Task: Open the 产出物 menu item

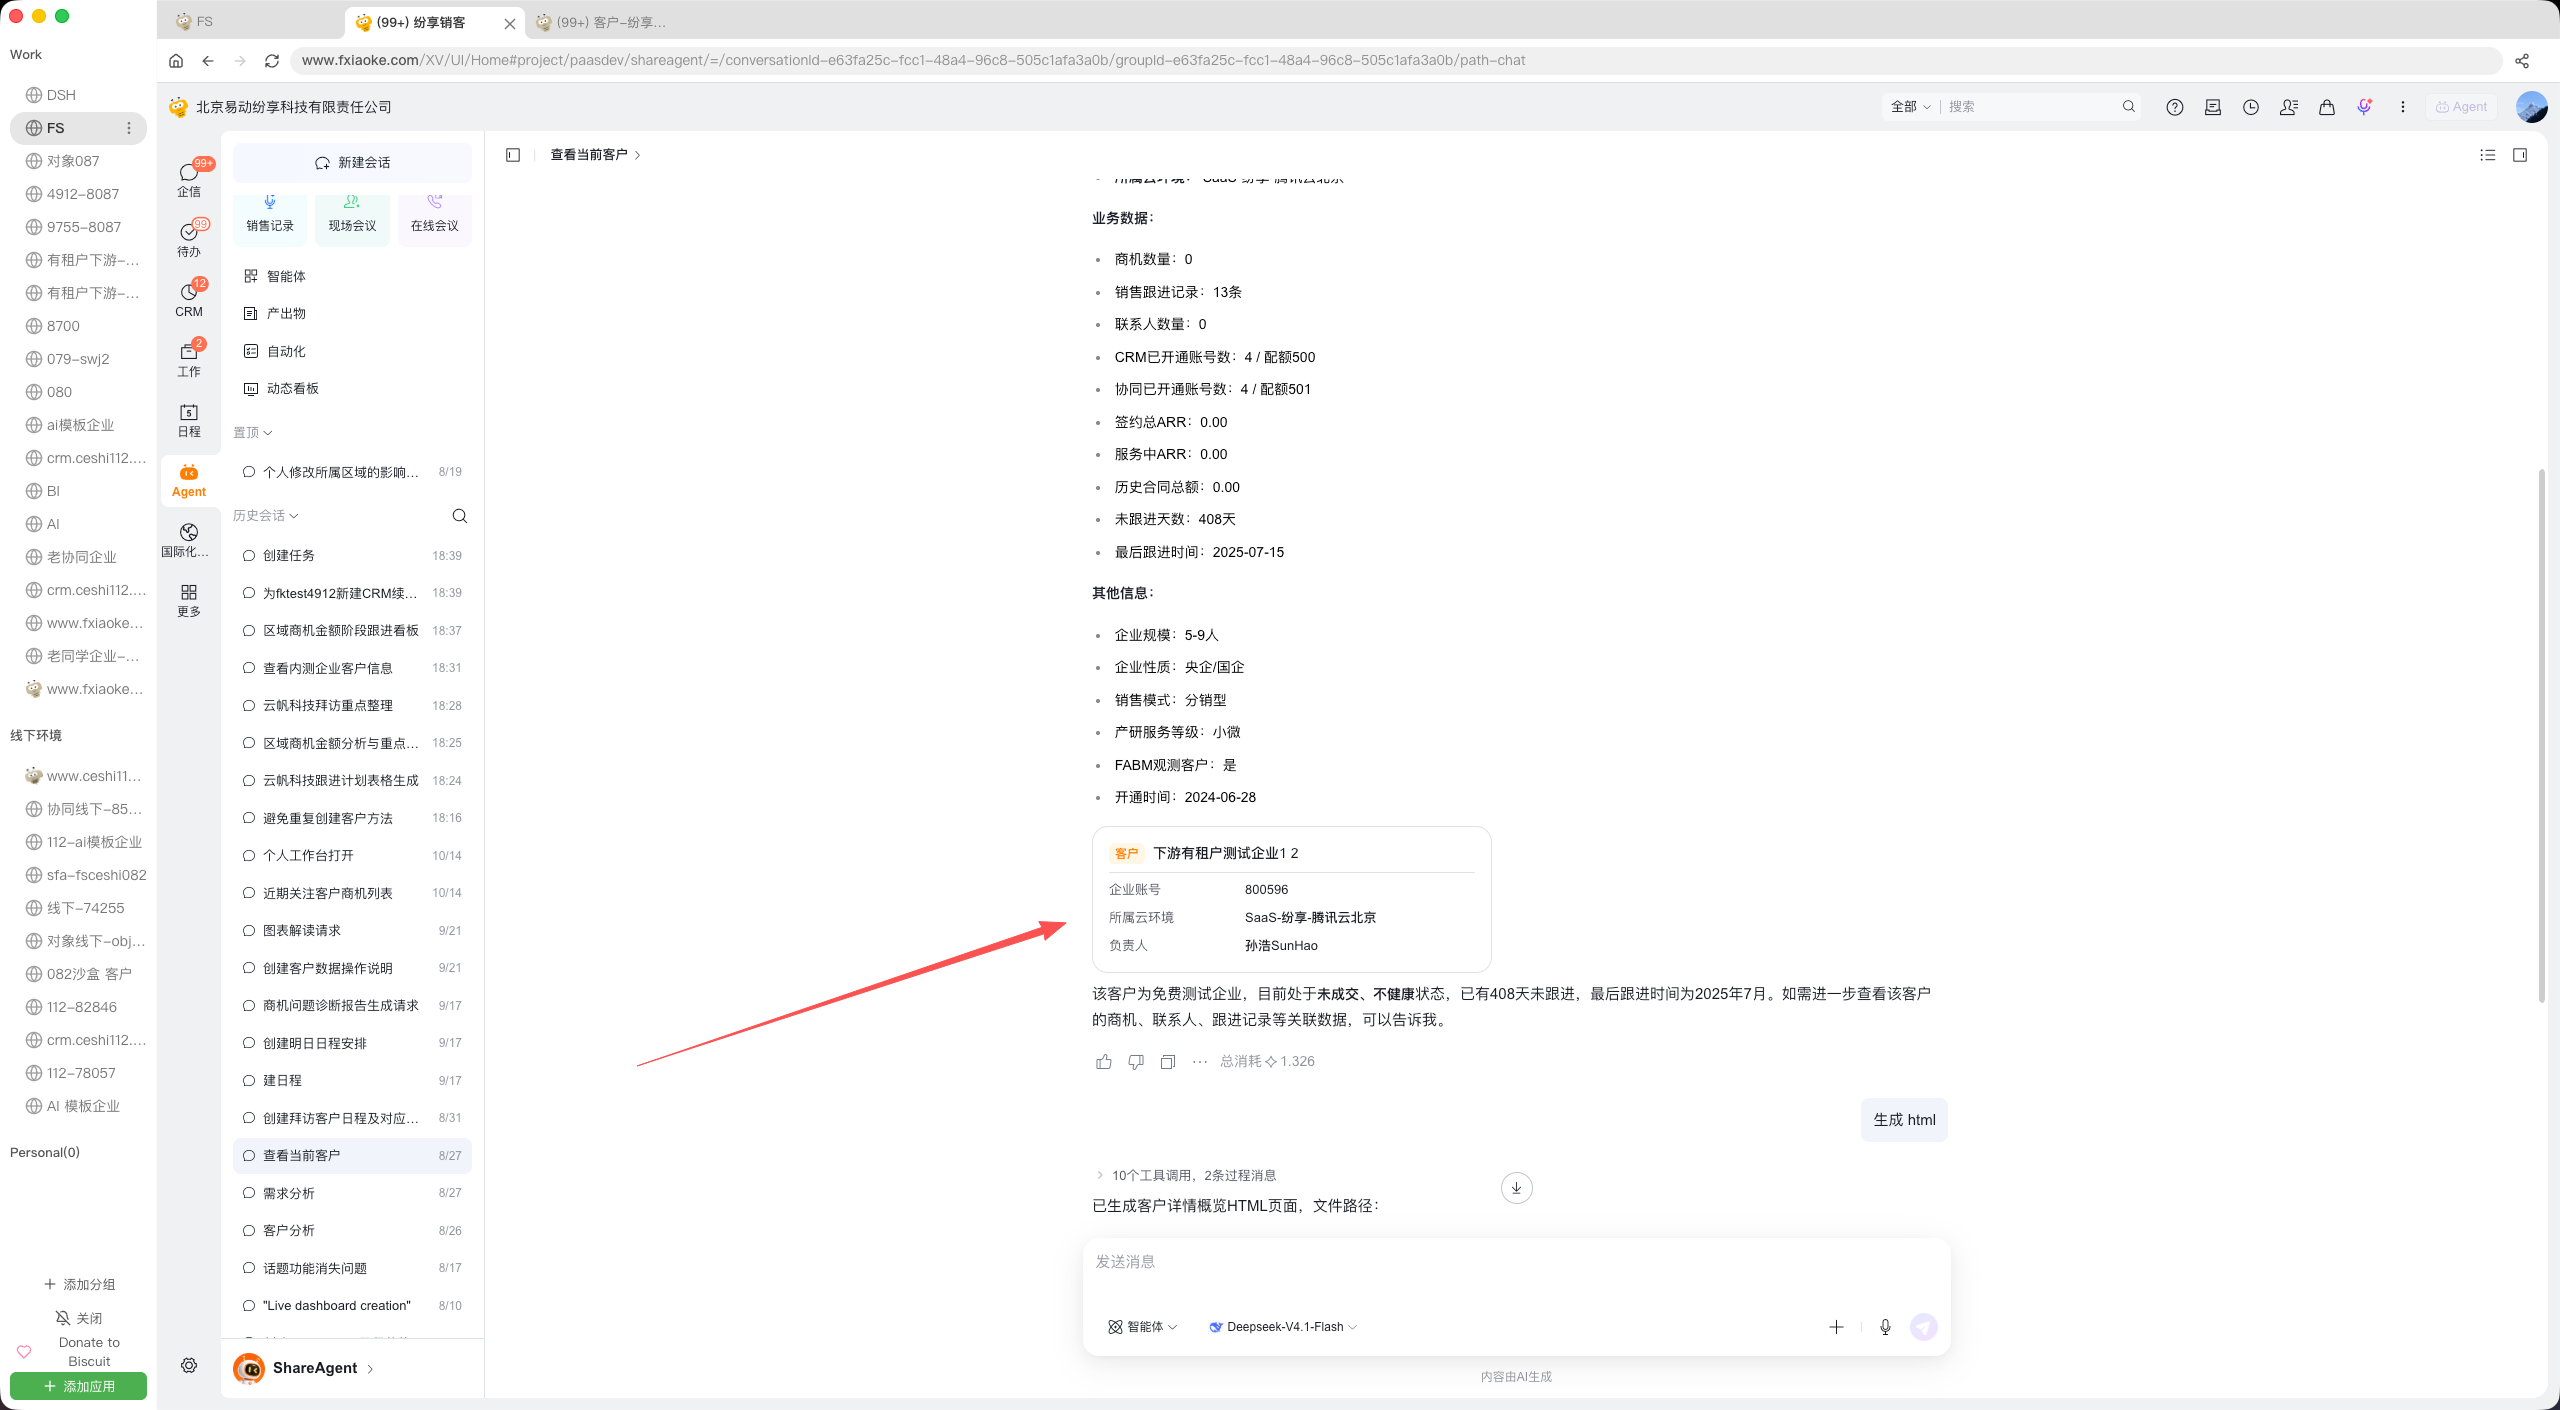Action: pos(352,314)
